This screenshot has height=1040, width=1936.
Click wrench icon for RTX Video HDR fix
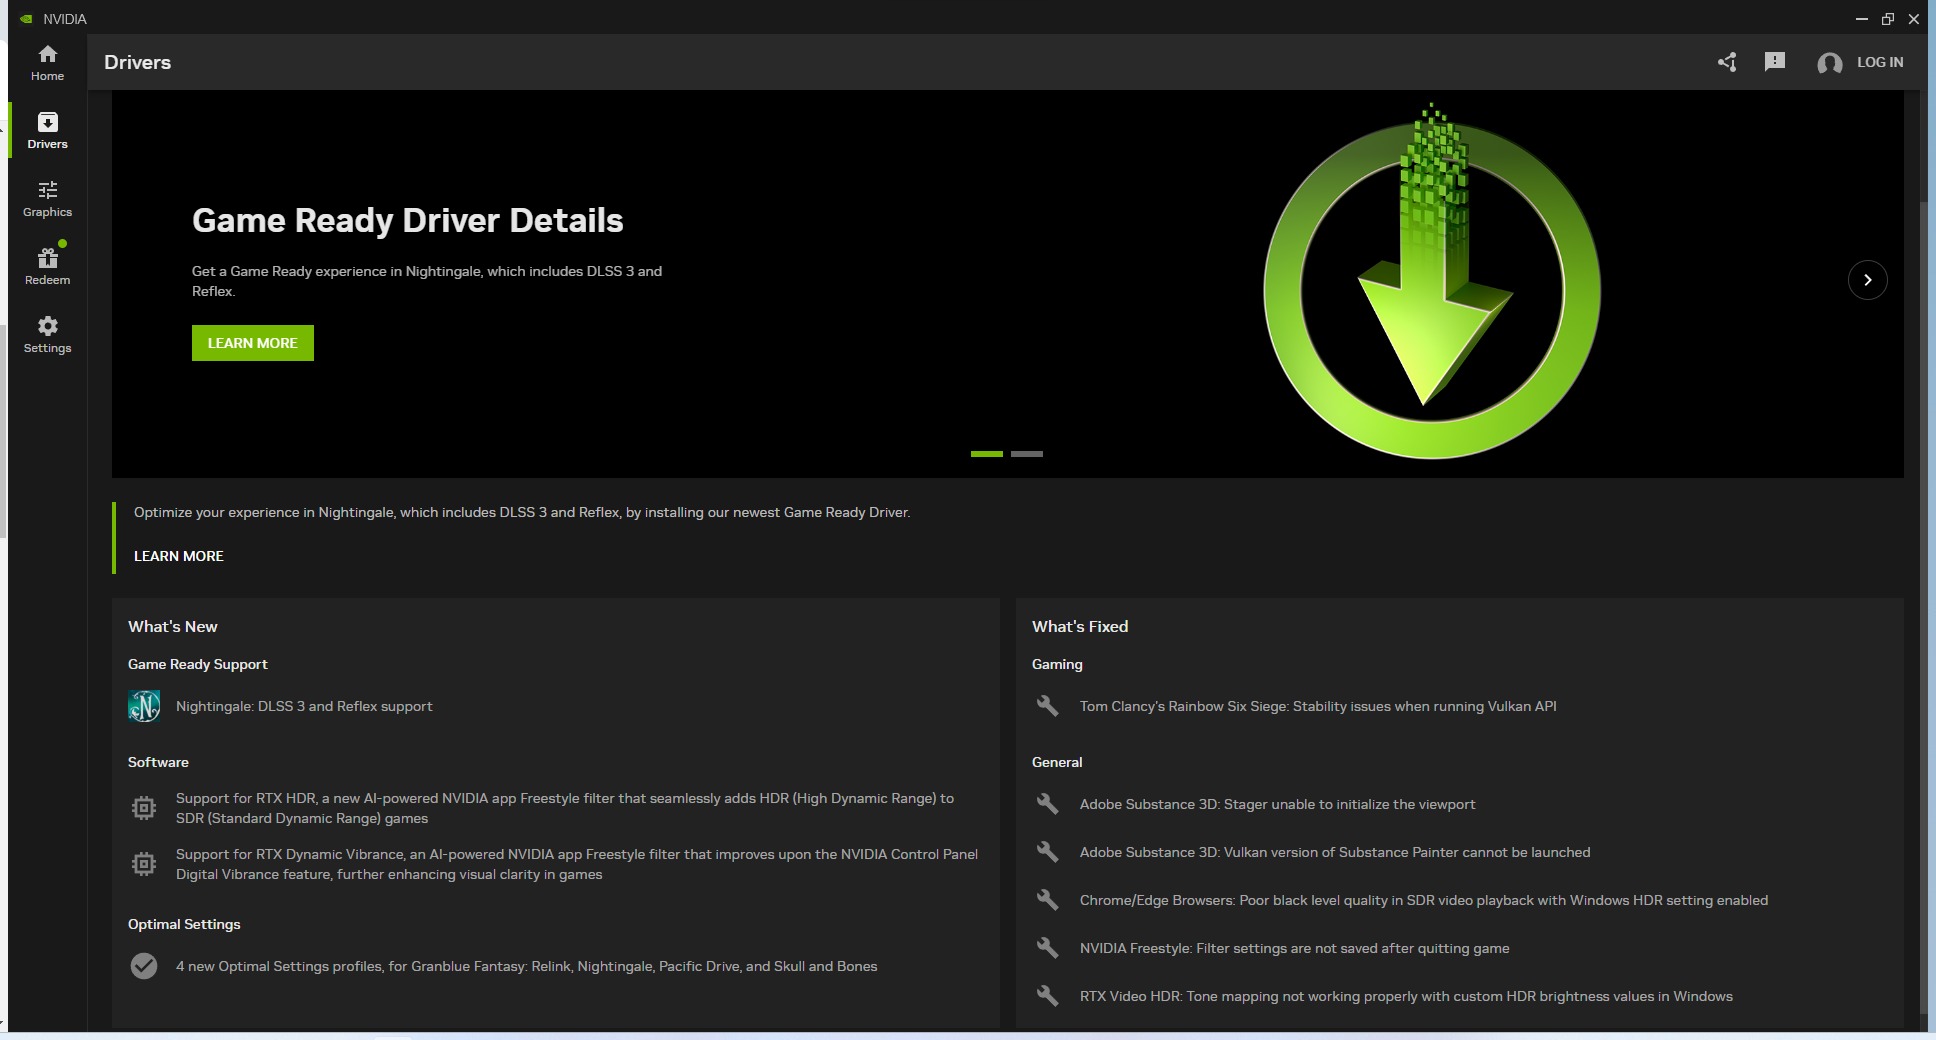pos(1047,996)
